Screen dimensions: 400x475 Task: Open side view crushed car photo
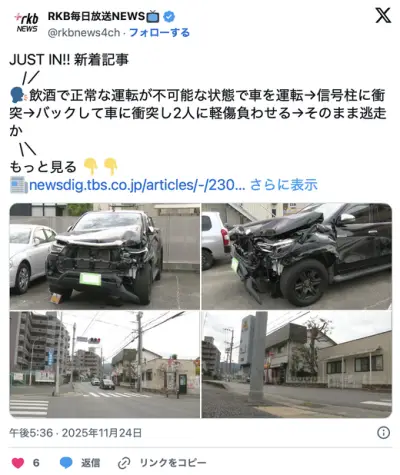[x=297, y=256]
